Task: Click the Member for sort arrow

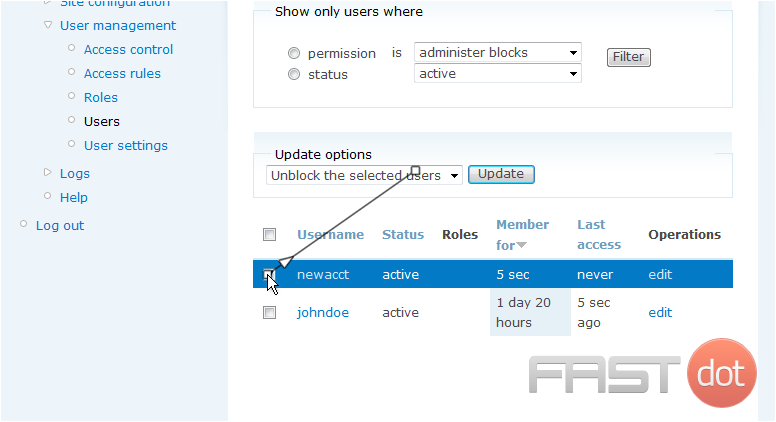Action: click(522, 245)
